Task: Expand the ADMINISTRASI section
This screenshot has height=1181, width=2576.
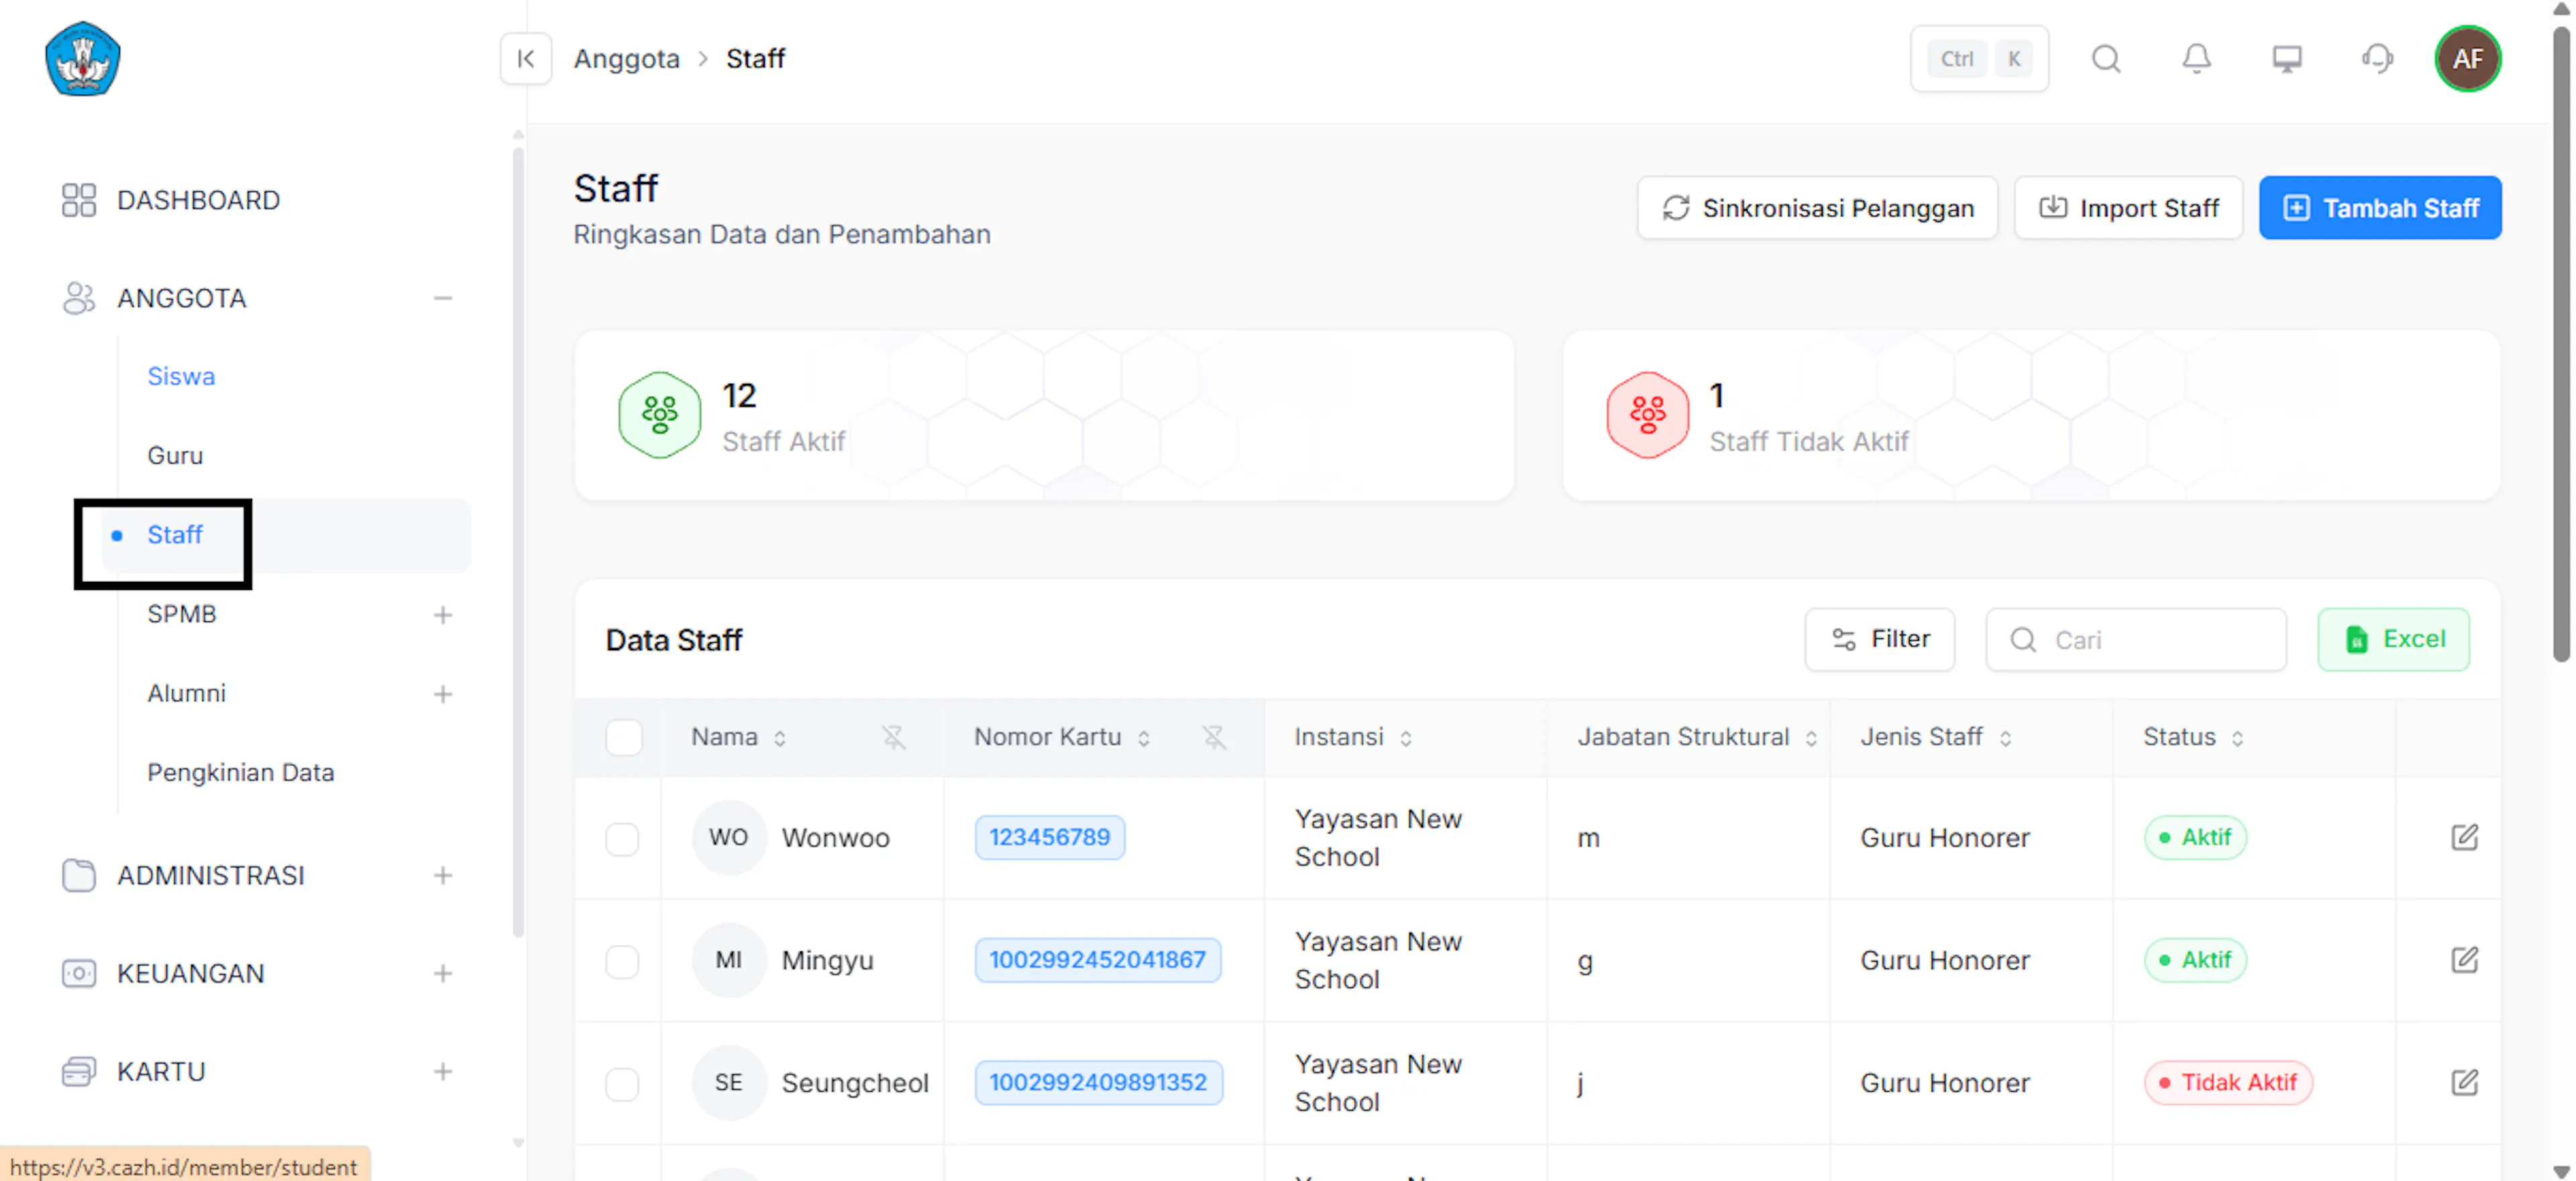Action: [443, 875]
